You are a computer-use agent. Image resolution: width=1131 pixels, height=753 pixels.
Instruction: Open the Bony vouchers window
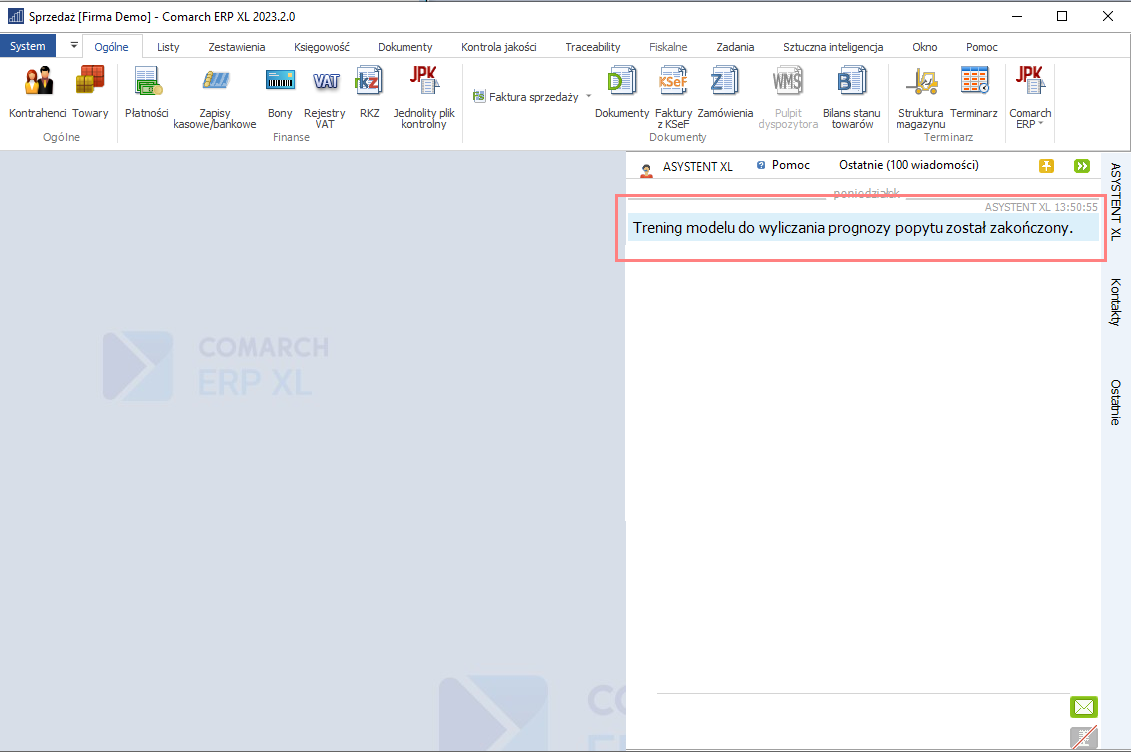click(280, 92)
